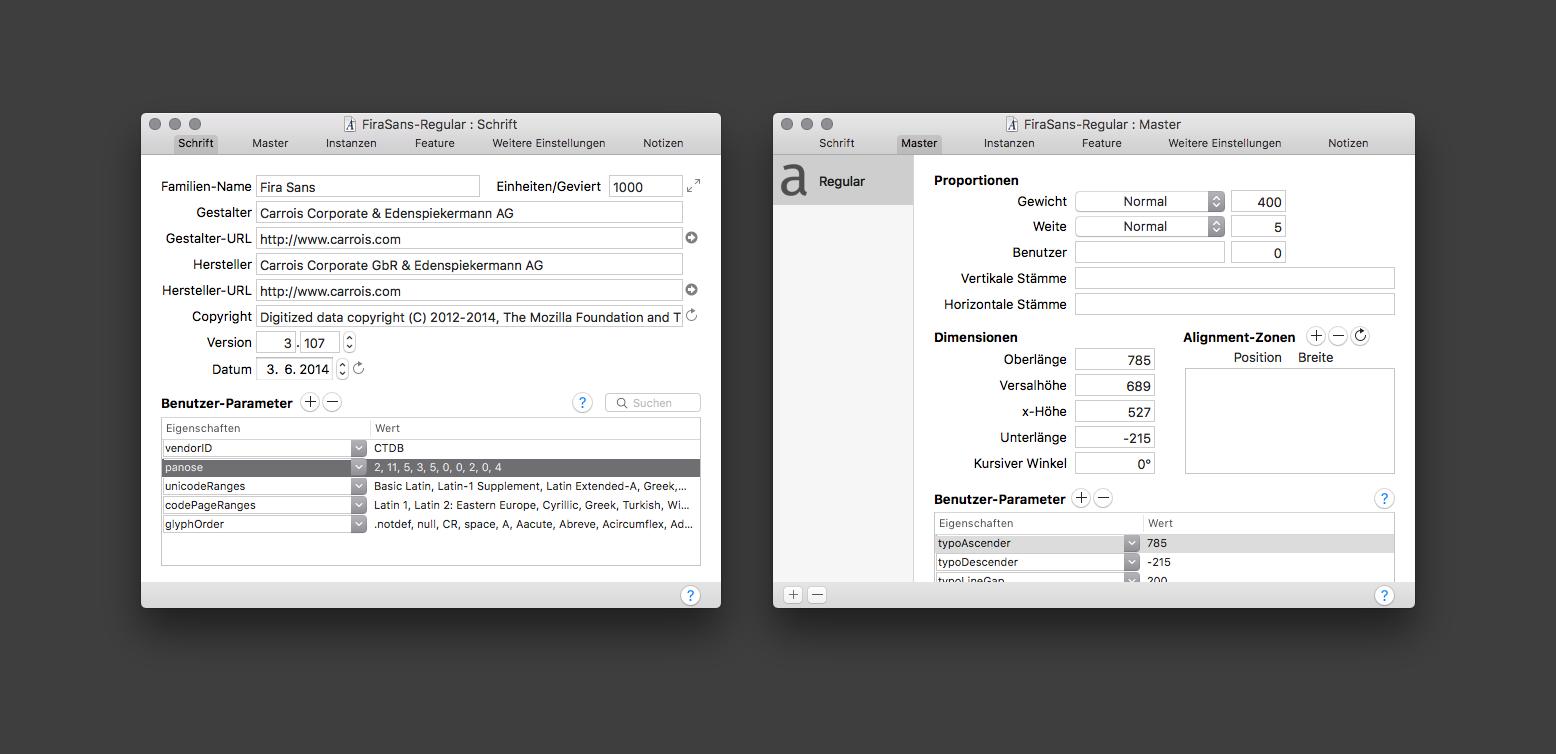Open the panose property dropdown
The image size is (1556, 754).
tap(359, 467)
